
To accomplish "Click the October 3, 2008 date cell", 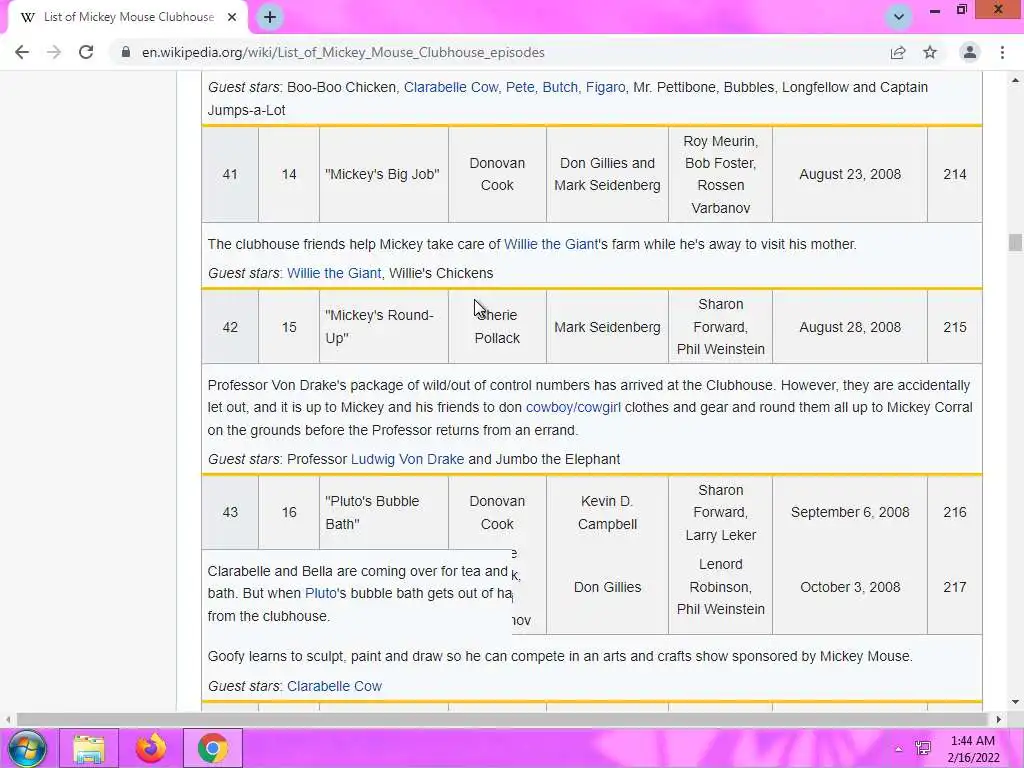I will click(850, 587).
